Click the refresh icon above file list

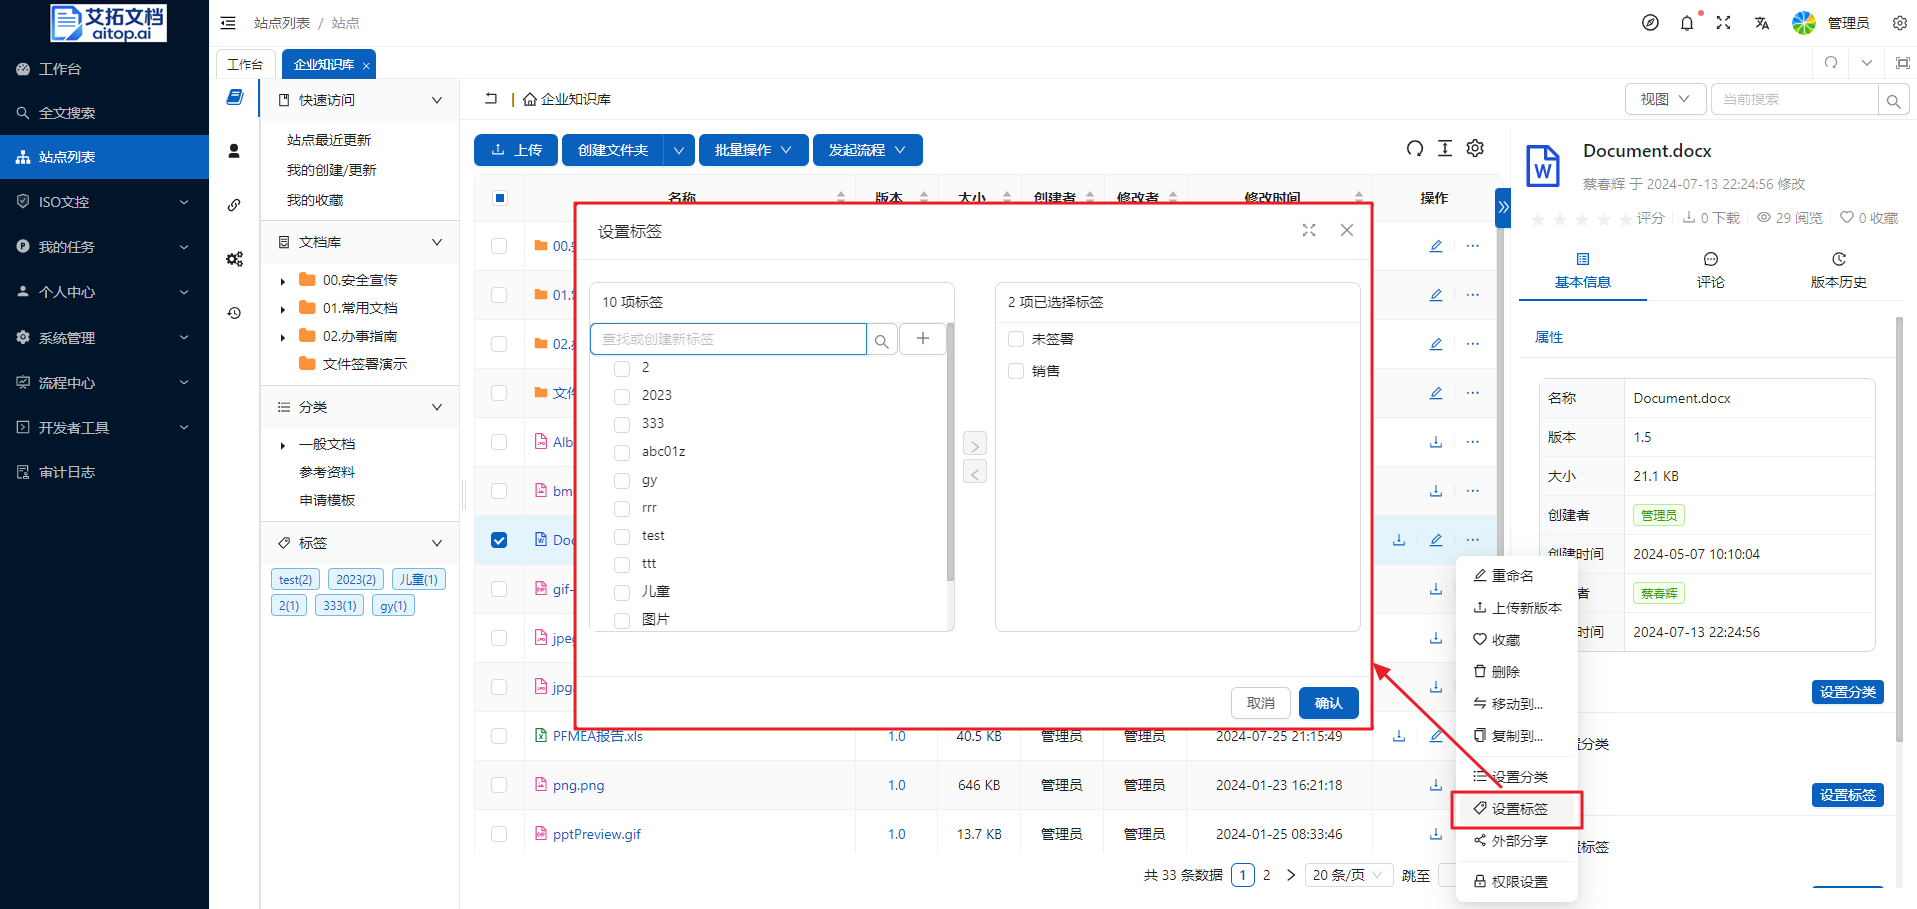point(1414,149)
